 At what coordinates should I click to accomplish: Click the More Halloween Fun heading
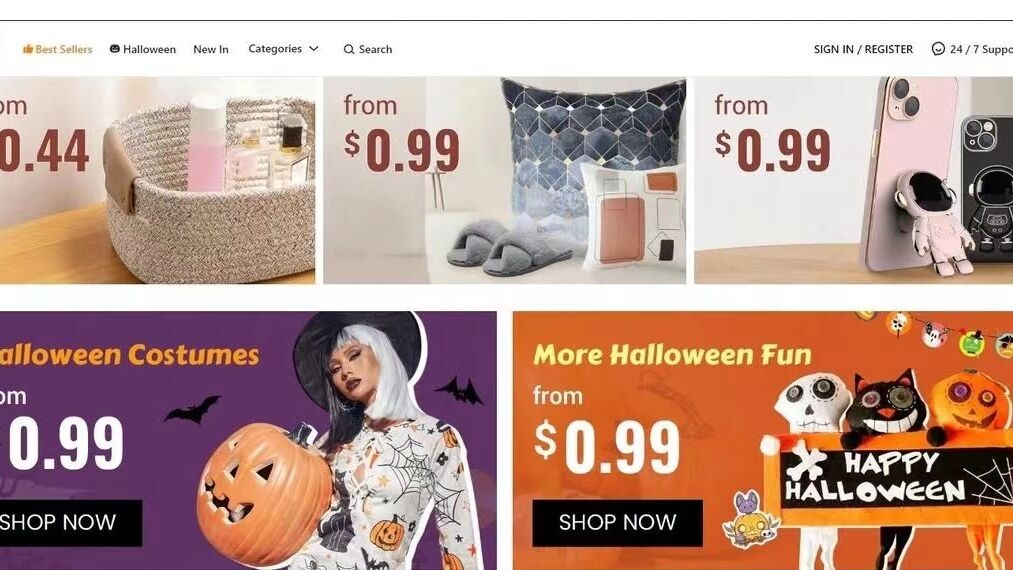pos(672,355)
